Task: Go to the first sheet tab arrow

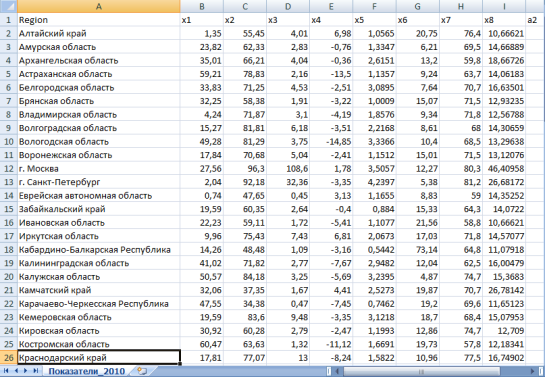Action: point(6,371)
